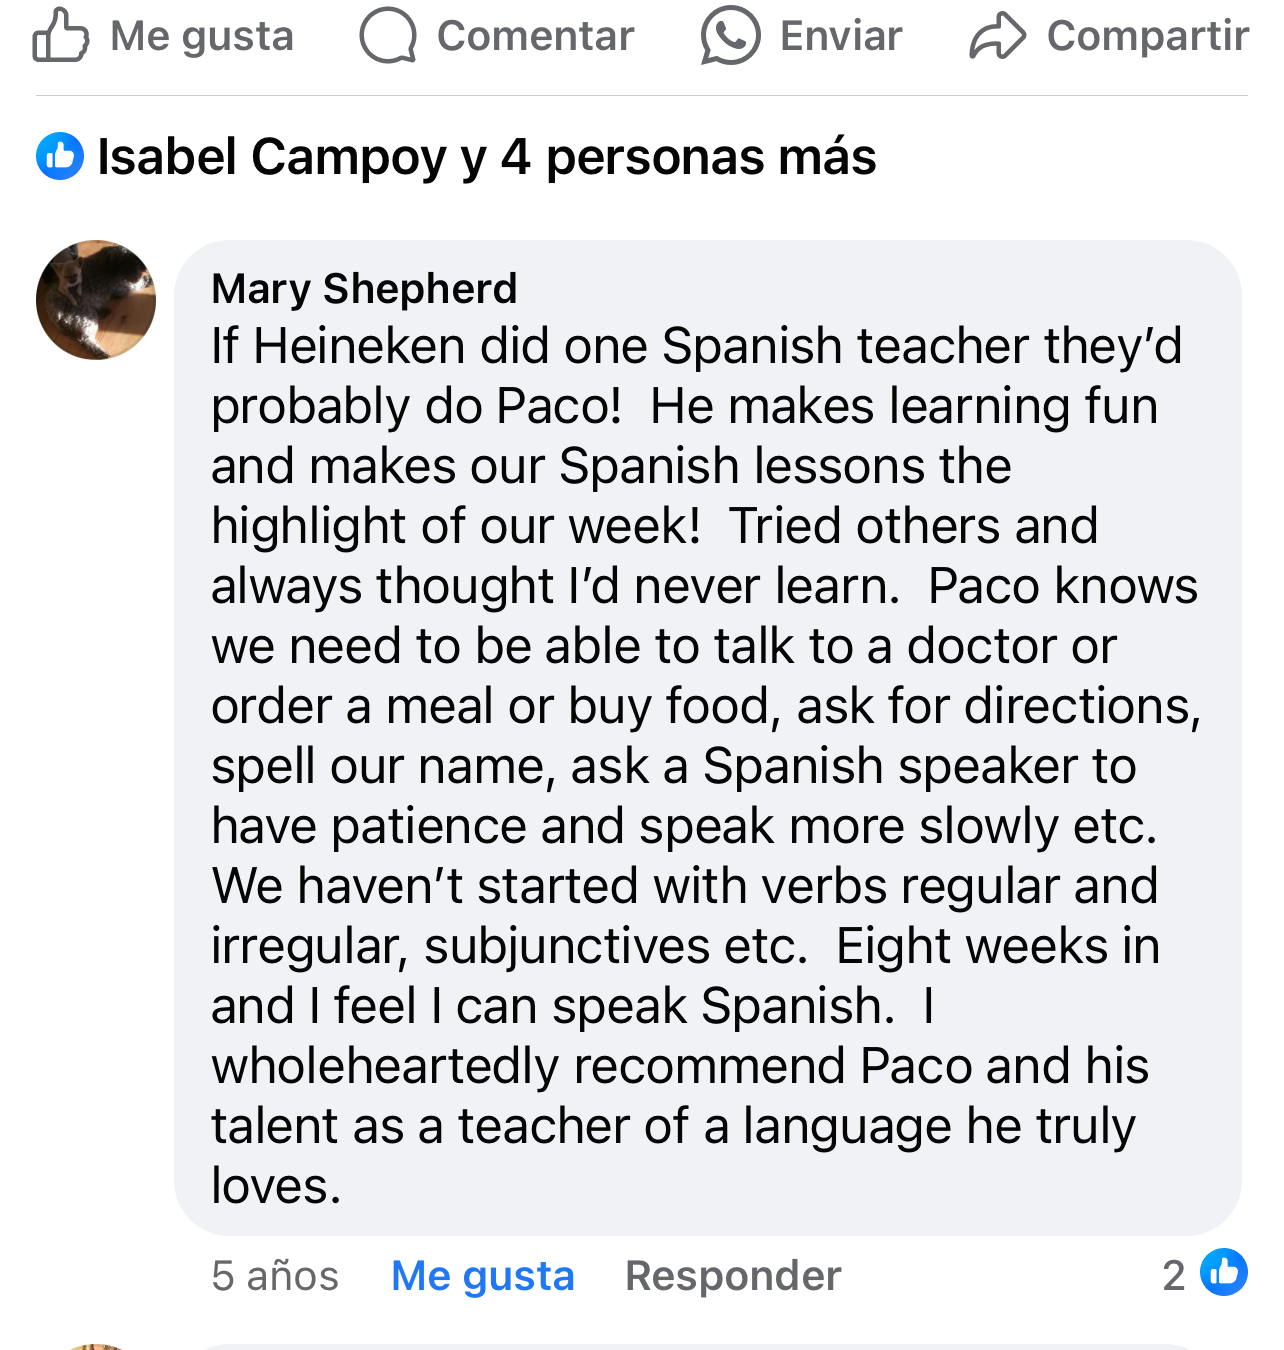
Task: Click the Mary Shepherd name link
Action: [x=364, y=289]
